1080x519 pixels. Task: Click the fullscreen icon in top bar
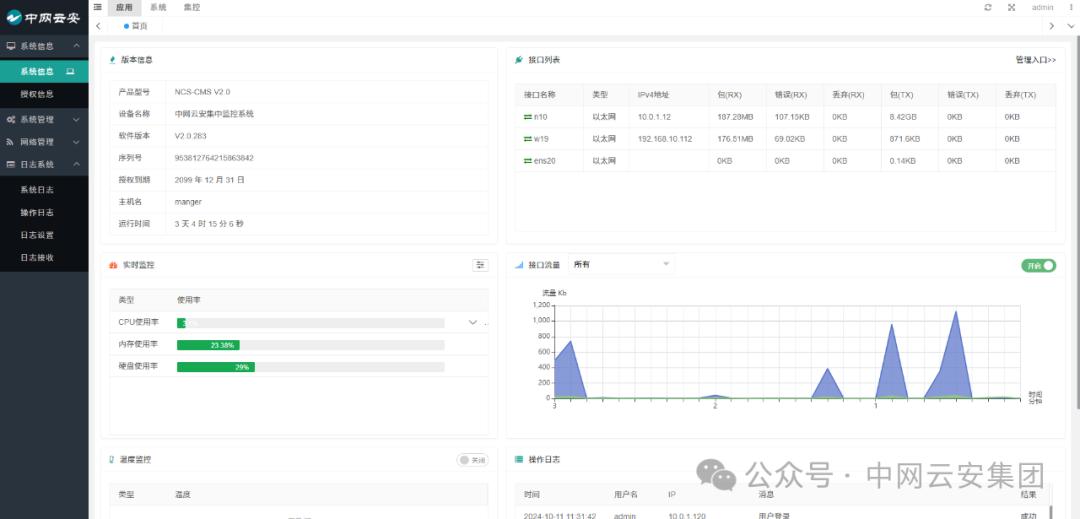tap(1011, 7)
